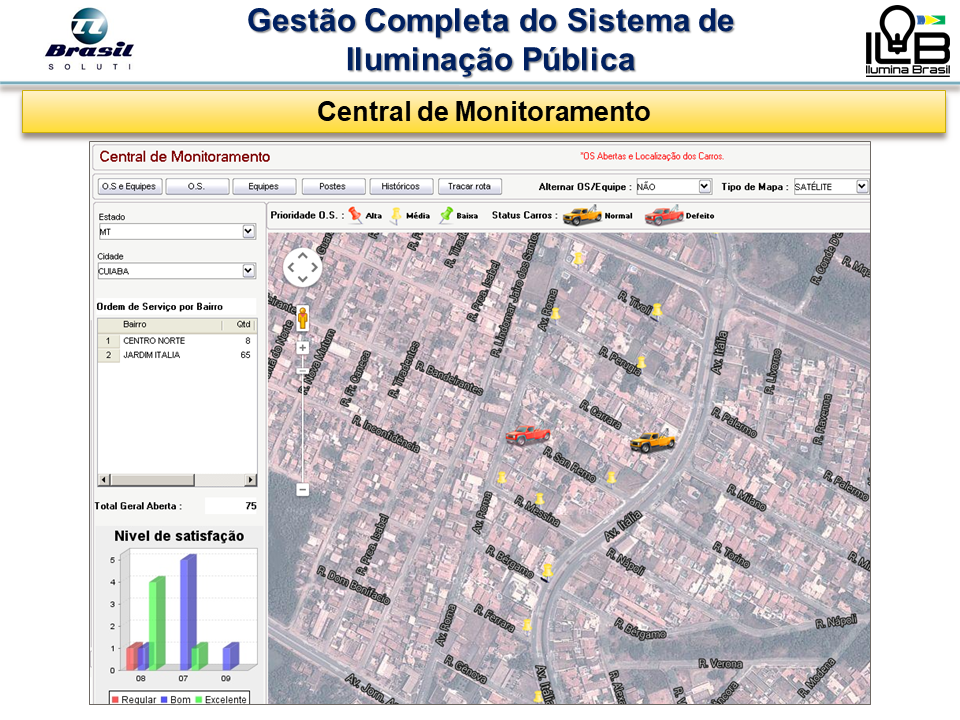Click the yellow pin near R. Messina
The height and width of the screenshot is (720, 960).
pos(539,498)
